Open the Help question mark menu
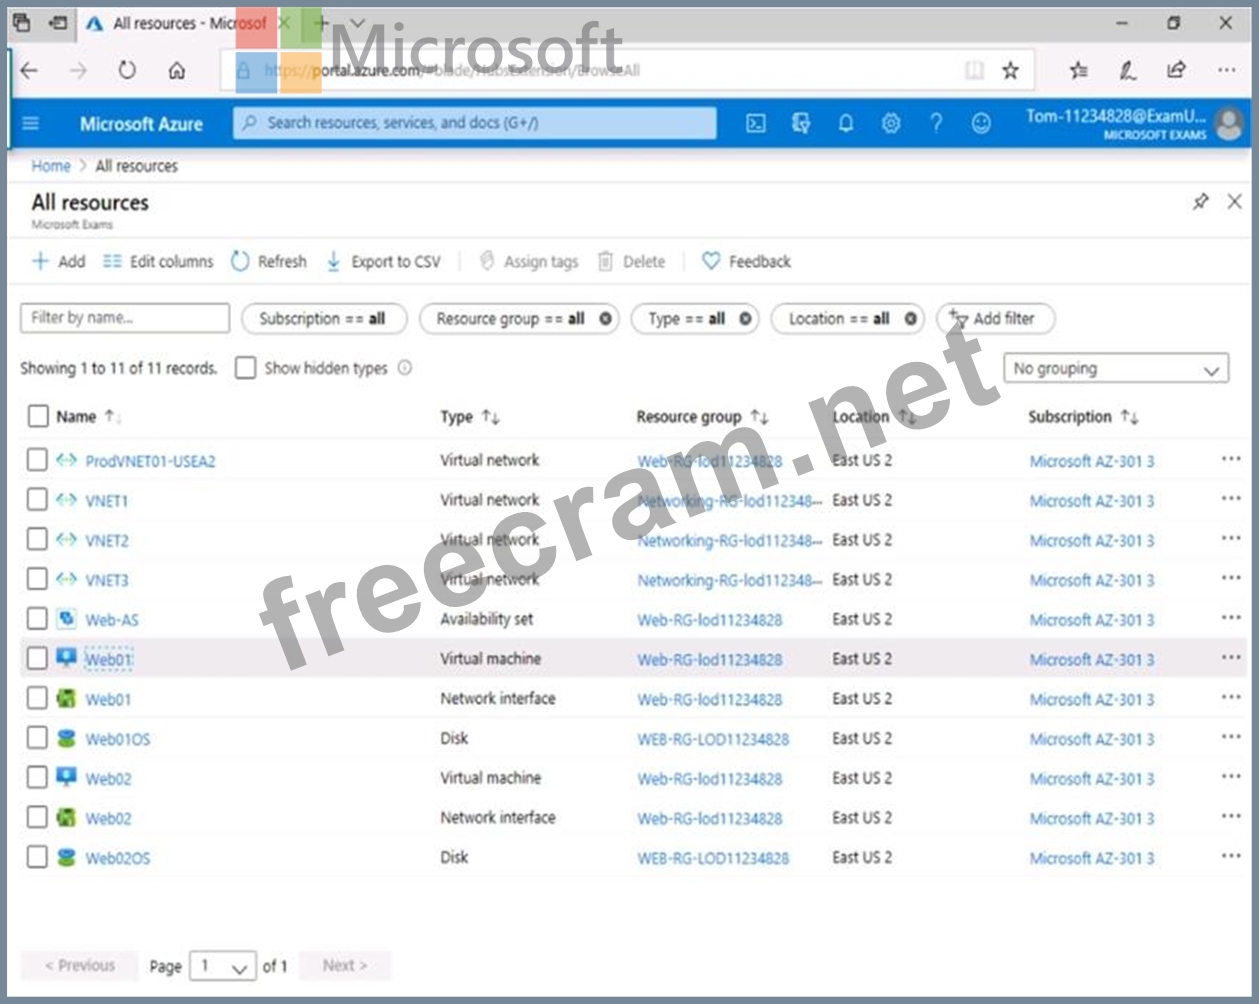The width and height of the screenshot is (1259, 1004). pyautogui.click(x=936, y=123)
